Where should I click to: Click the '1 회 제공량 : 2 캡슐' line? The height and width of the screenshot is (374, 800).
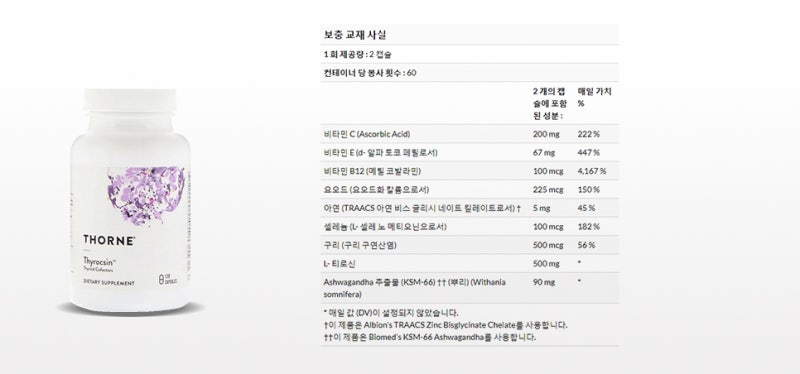358,54
